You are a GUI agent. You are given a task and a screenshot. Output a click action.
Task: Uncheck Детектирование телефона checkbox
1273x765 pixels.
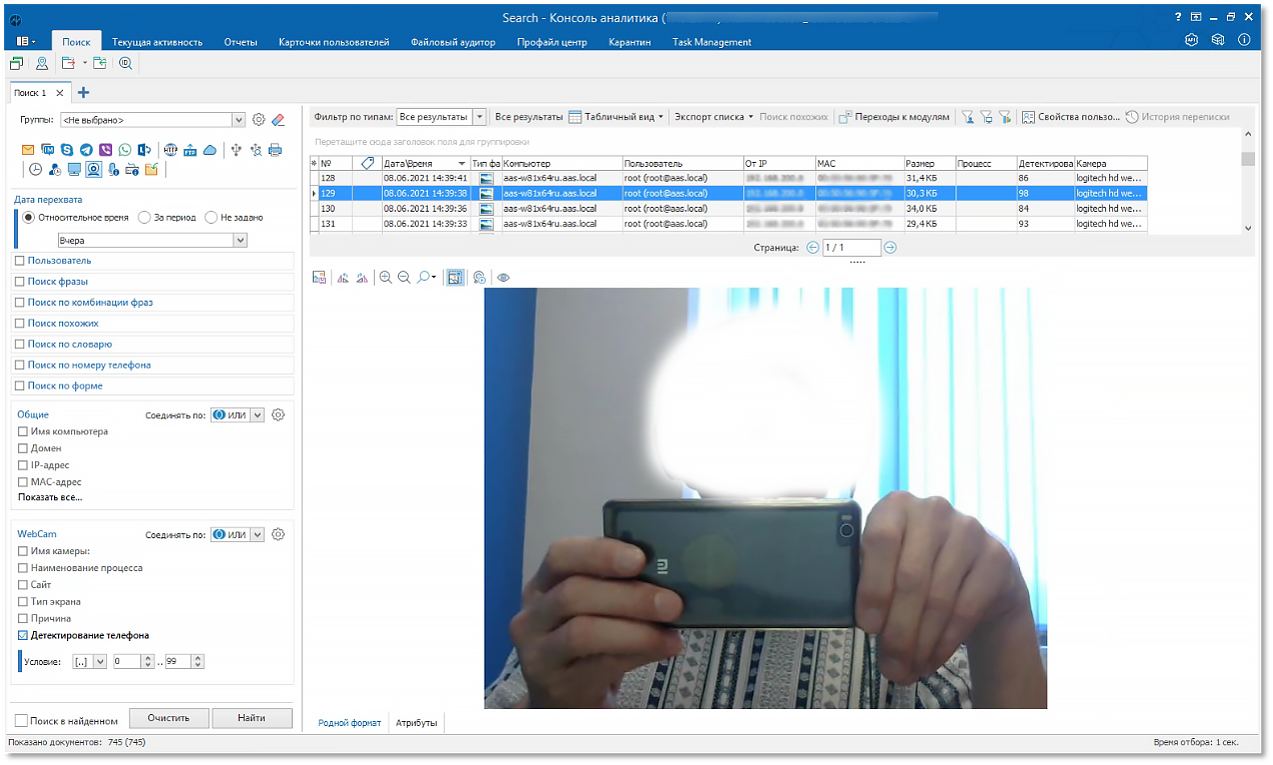point(24,635)
